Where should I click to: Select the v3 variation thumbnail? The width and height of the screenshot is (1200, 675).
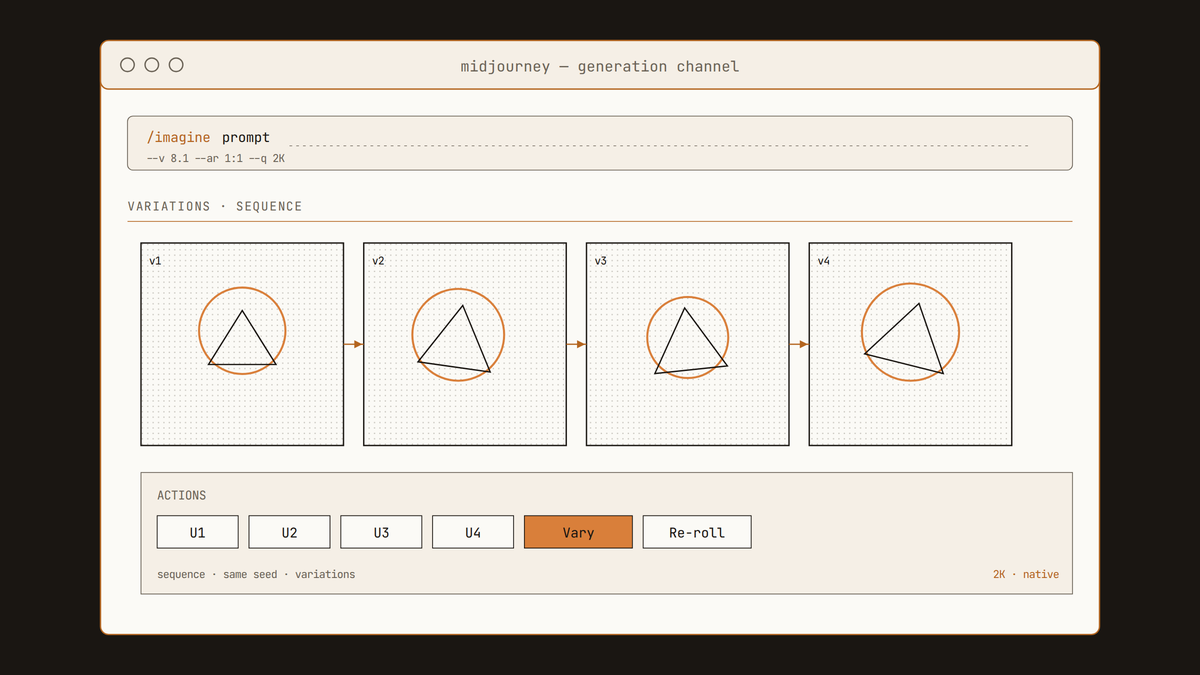(x=688, y=344)
